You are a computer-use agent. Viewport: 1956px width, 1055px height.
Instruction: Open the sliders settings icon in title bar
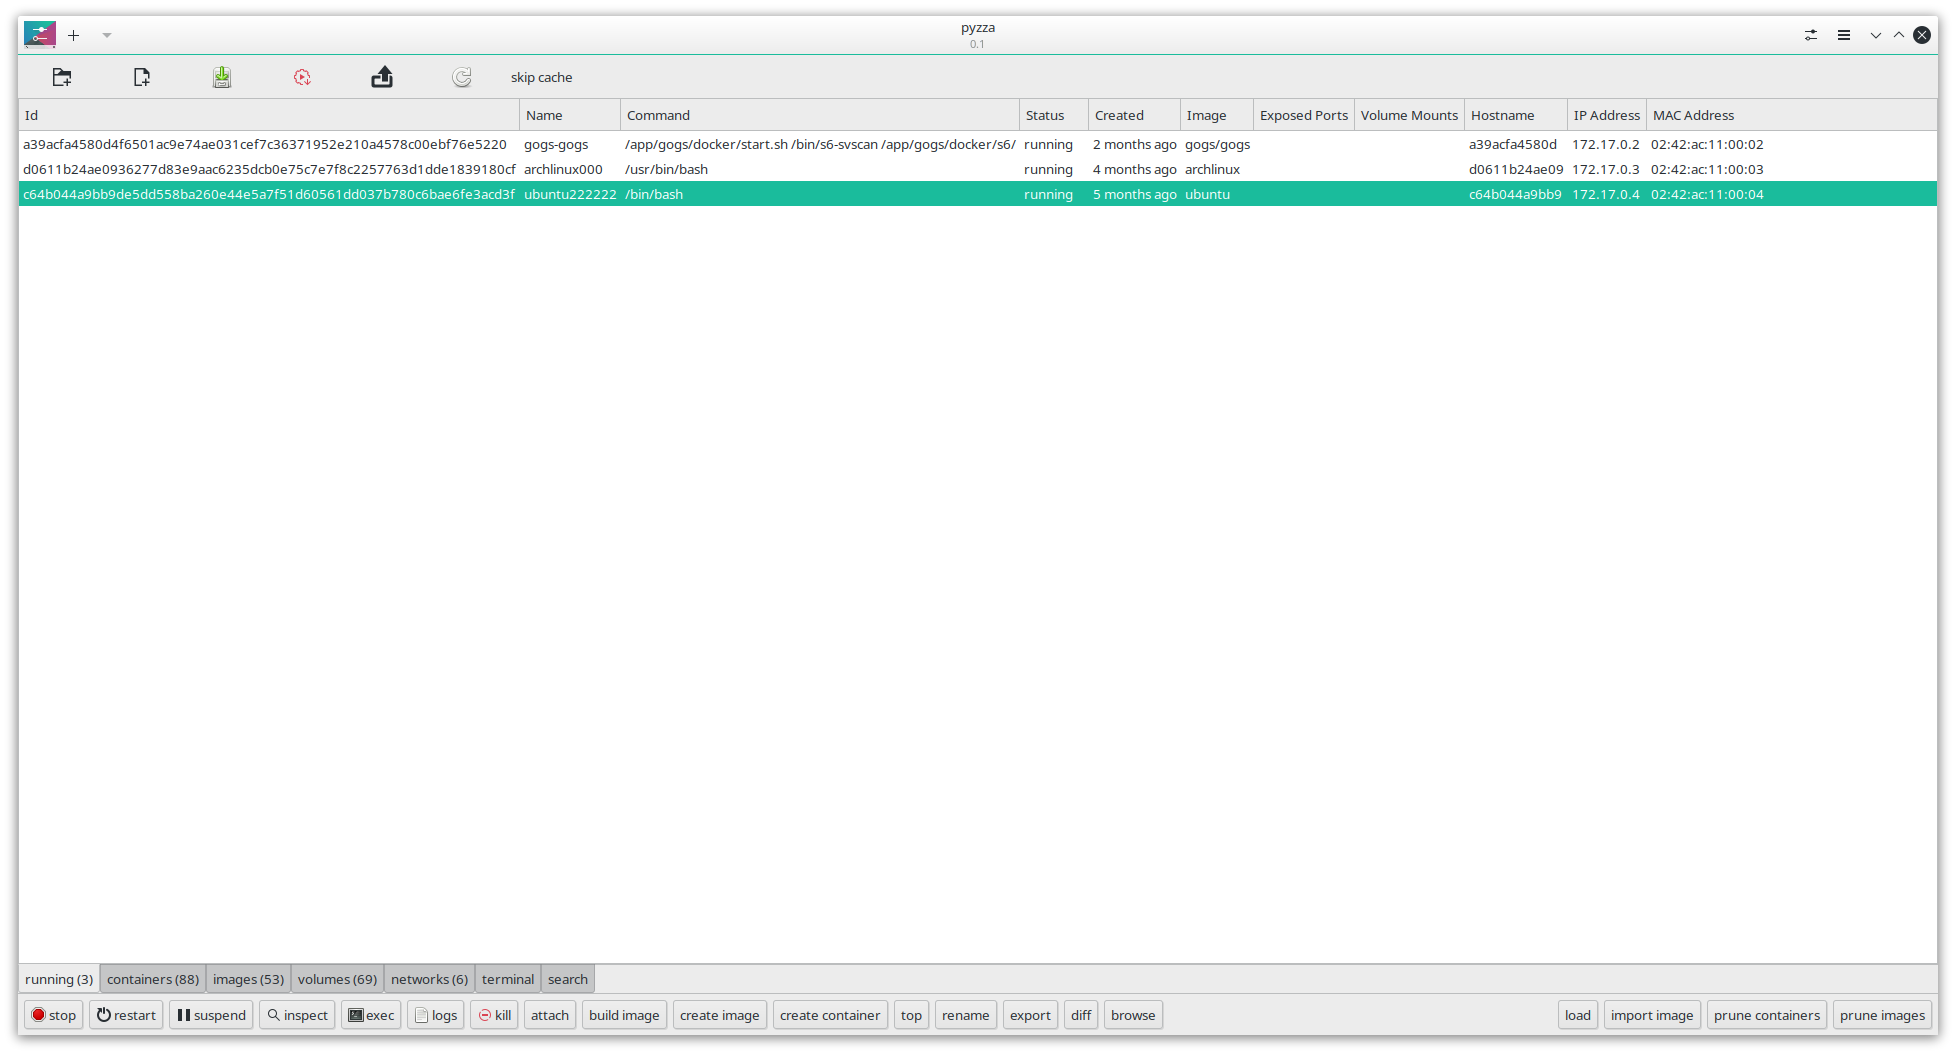click(x=1811, y=35)
